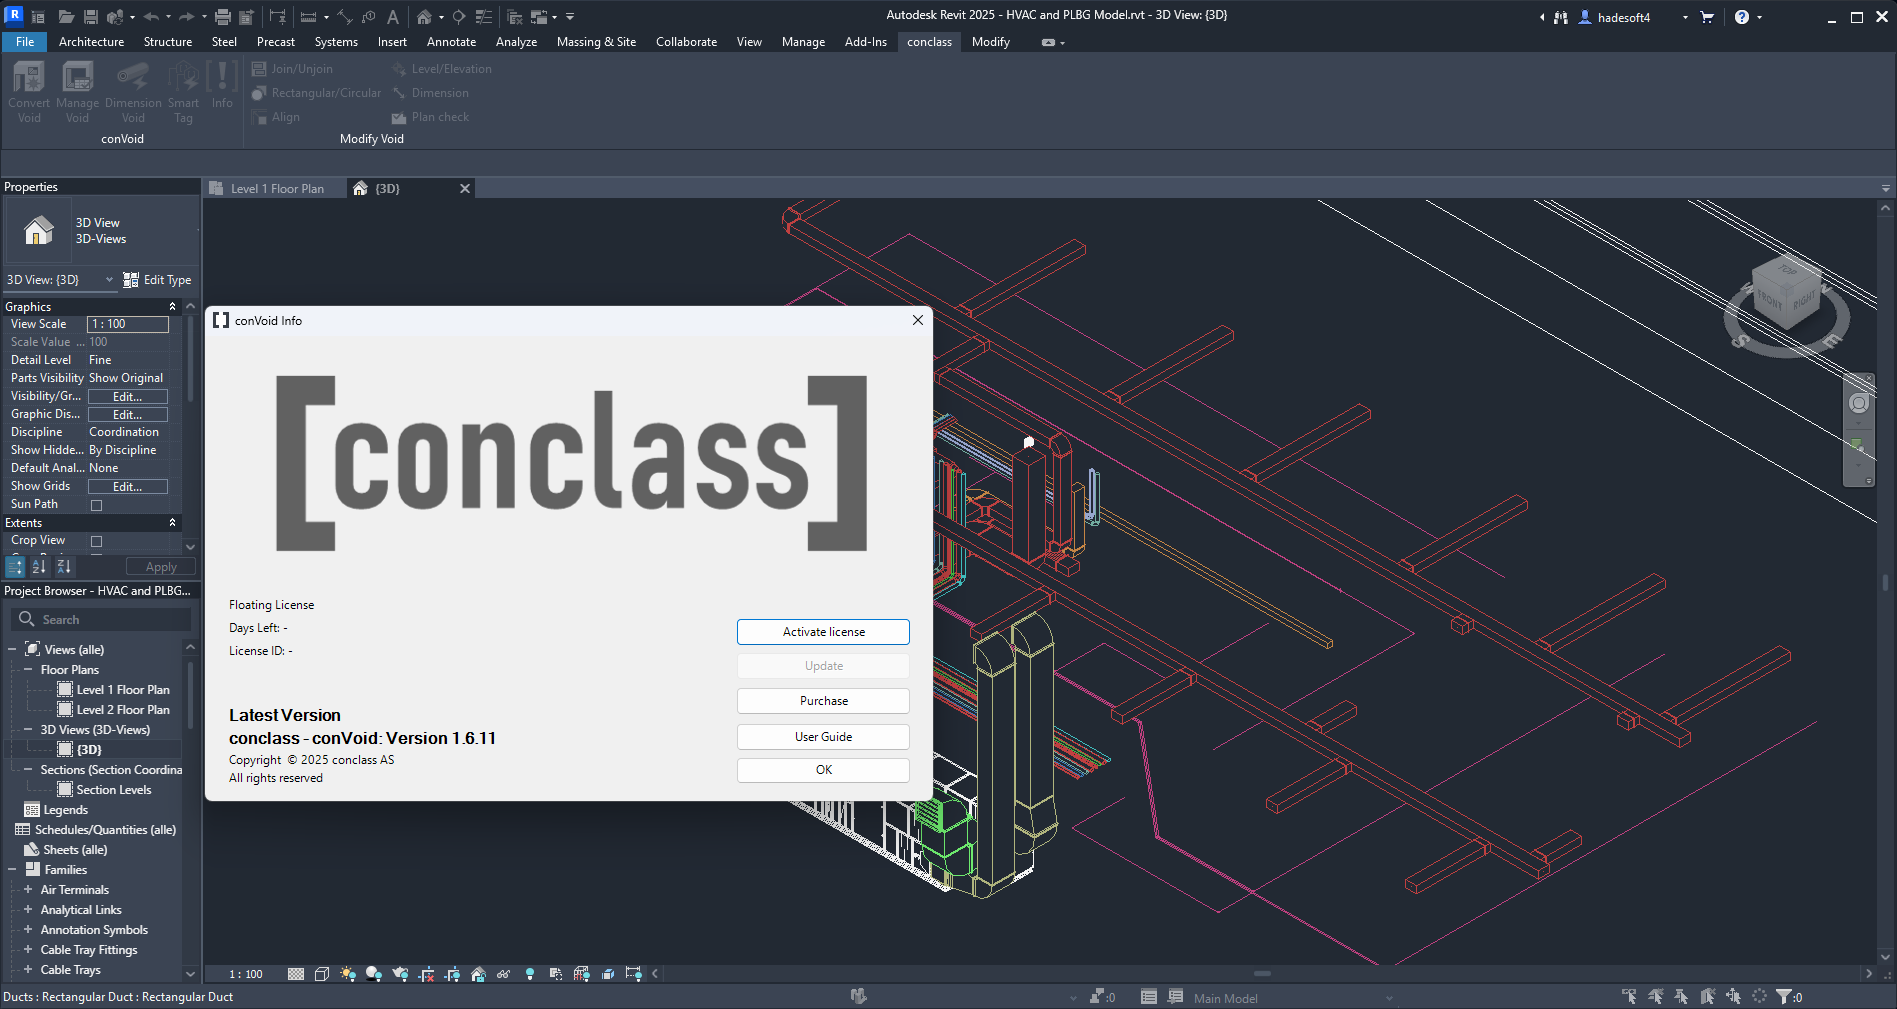Expand the Air Terminals family node
The height and width of the screenshot is (1009, 1897).
coord(28,890)
